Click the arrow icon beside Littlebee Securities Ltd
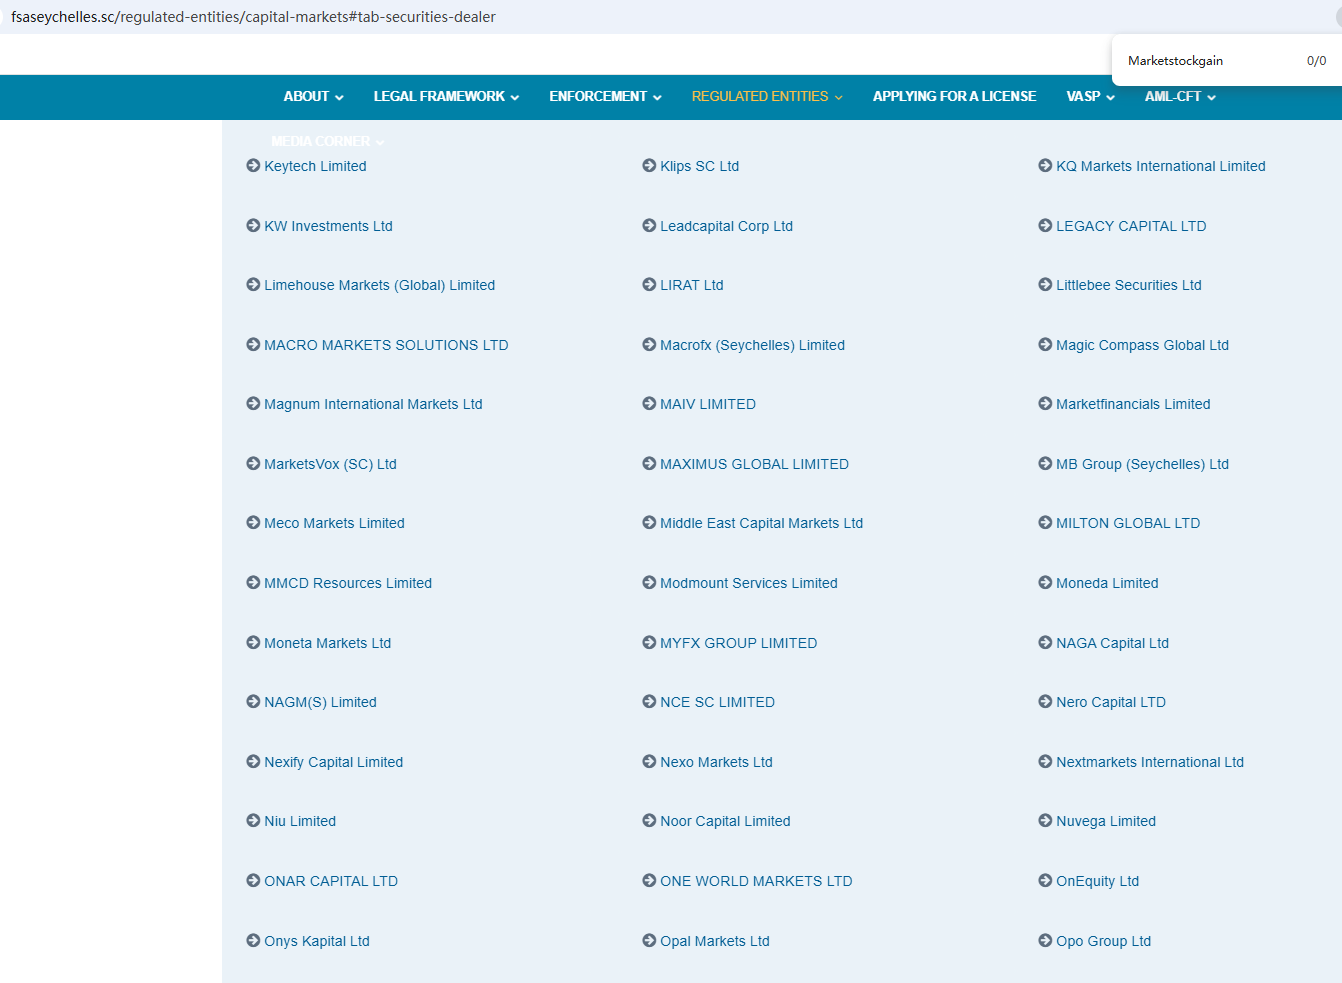The width and height of the screenshot is (1342, 983). coord(1045,285)
